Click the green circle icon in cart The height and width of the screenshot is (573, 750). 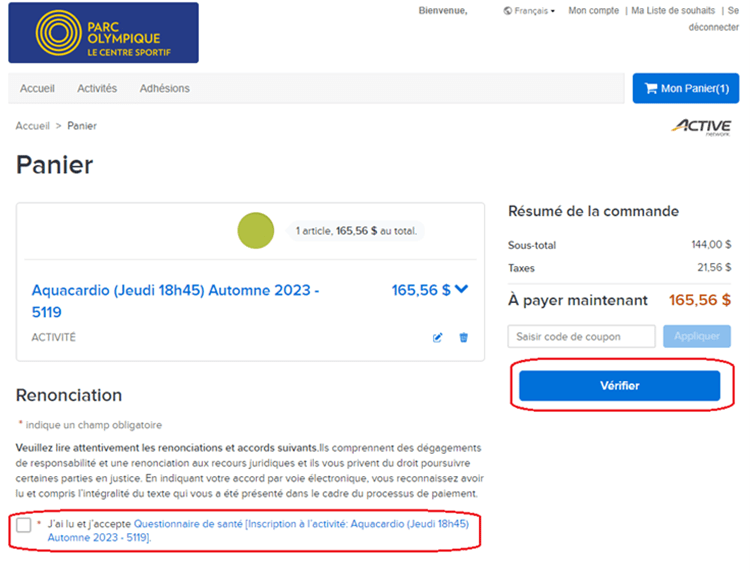coord(255,231)
